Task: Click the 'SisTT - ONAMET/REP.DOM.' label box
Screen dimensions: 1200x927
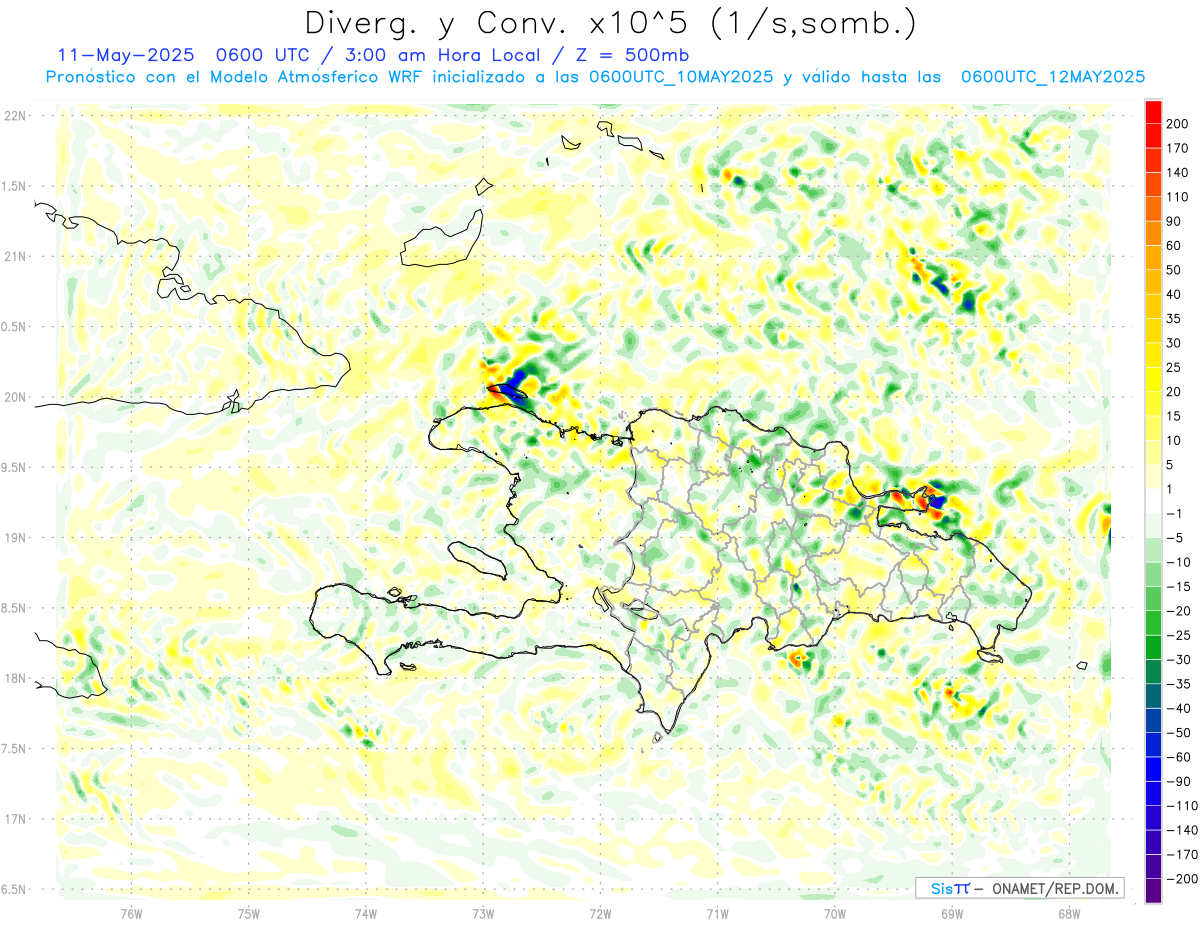Action: click(1019, 887)
